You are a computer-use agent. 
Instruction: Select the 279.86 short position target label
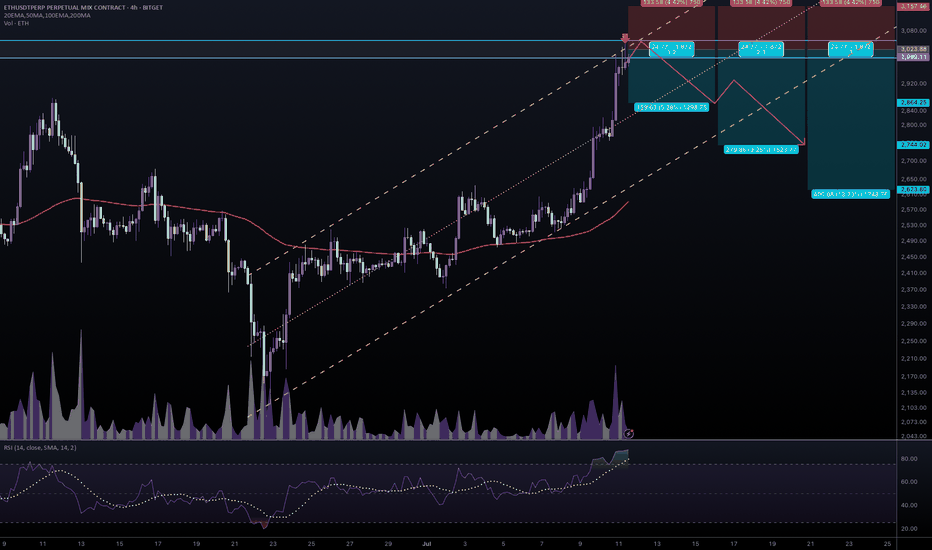761,150
